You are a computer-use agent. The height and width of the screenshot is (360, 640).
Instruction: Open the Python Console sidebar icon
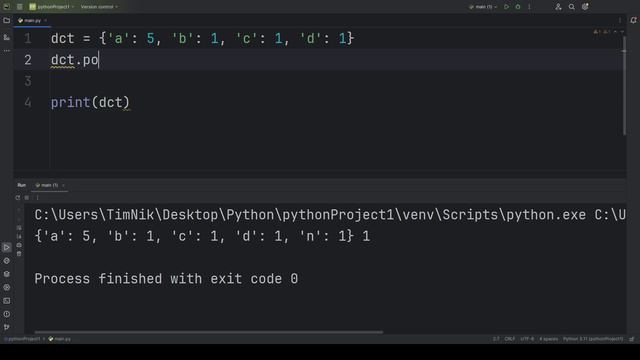(7, 260)
